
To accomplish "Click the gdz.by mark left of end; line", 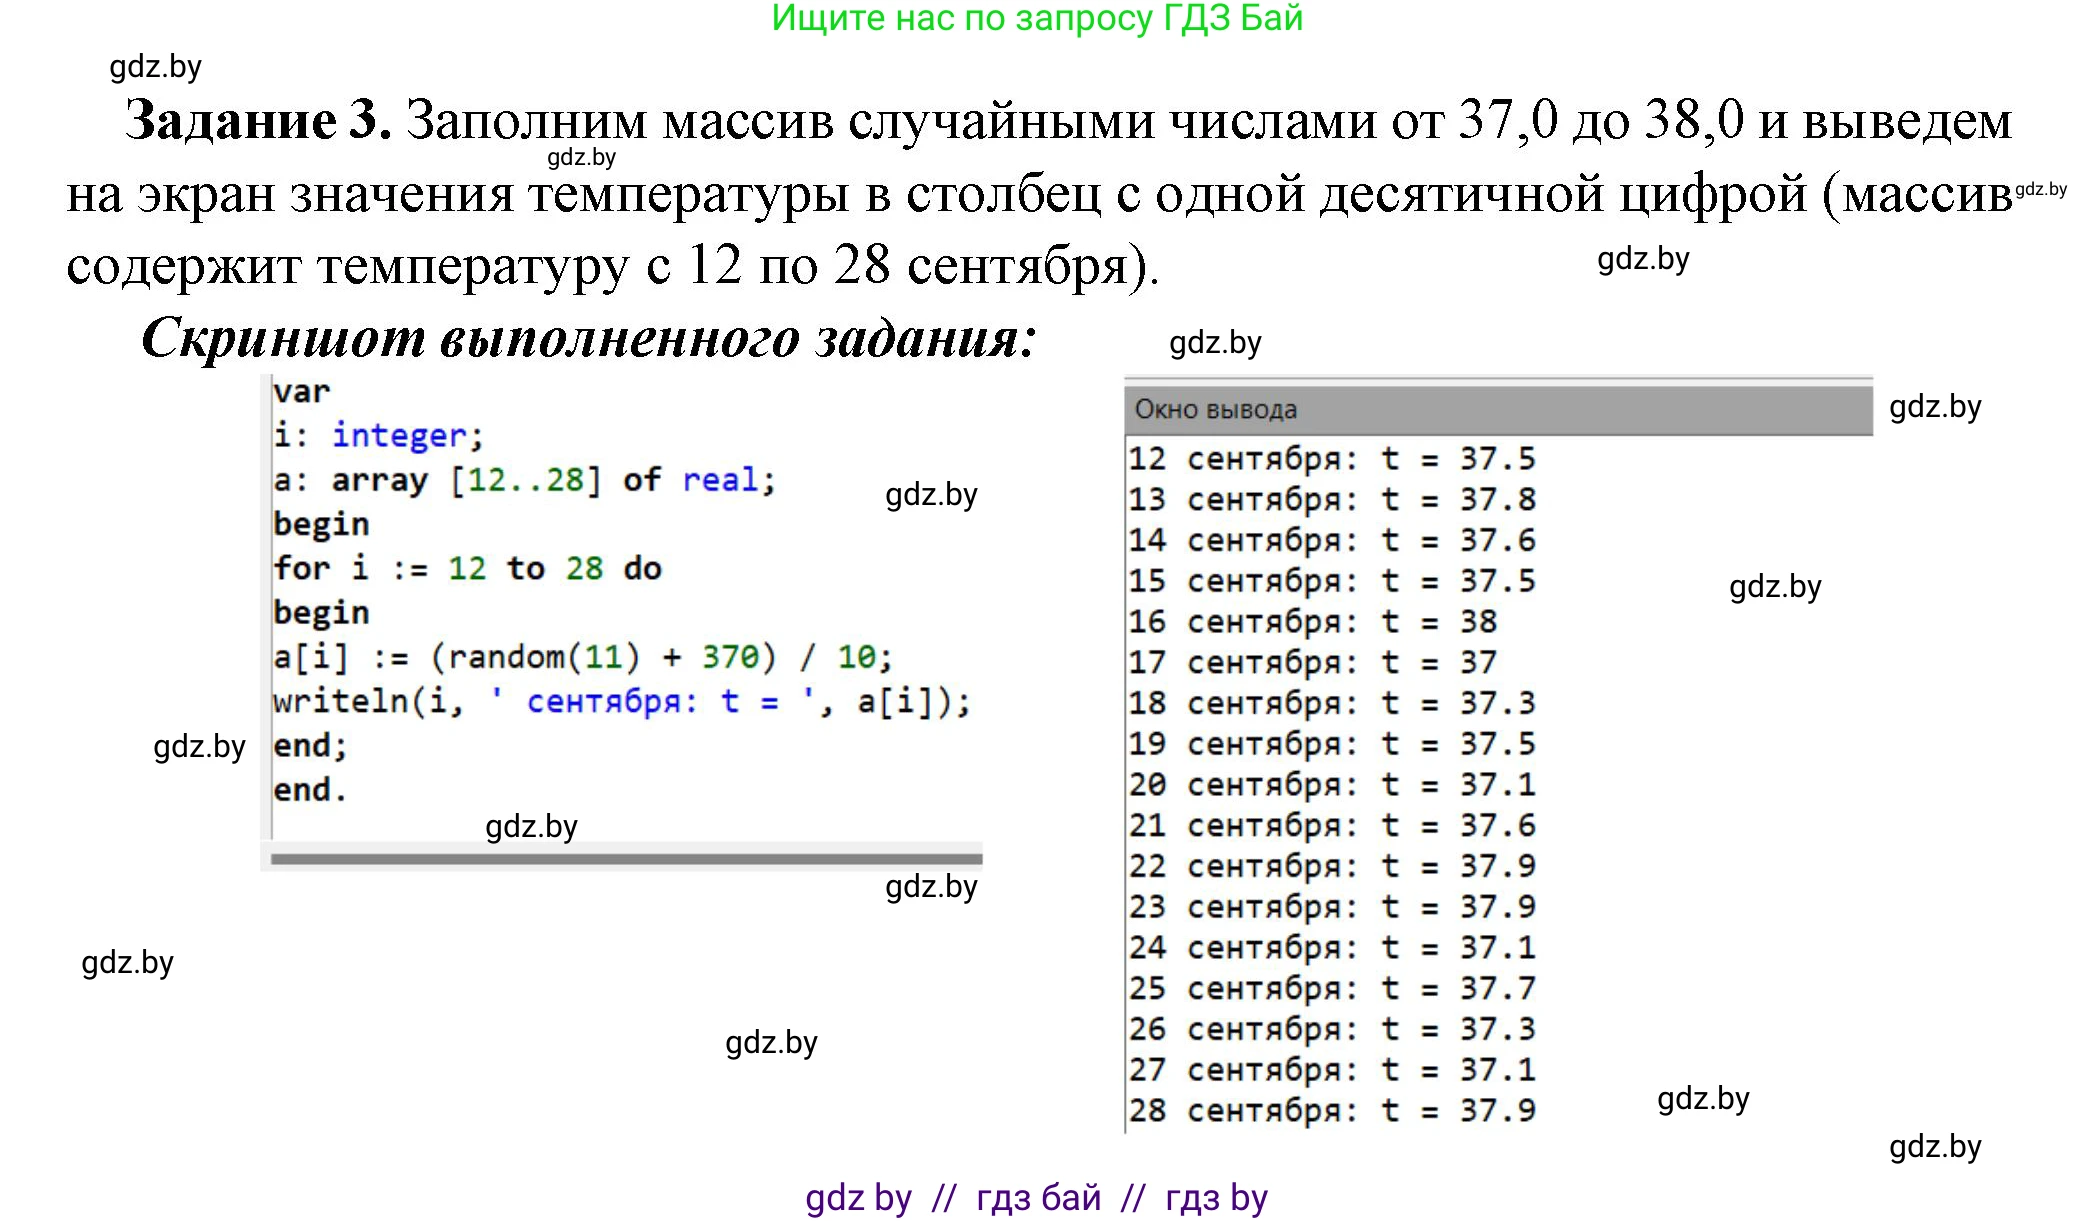I will click(200, 747).
